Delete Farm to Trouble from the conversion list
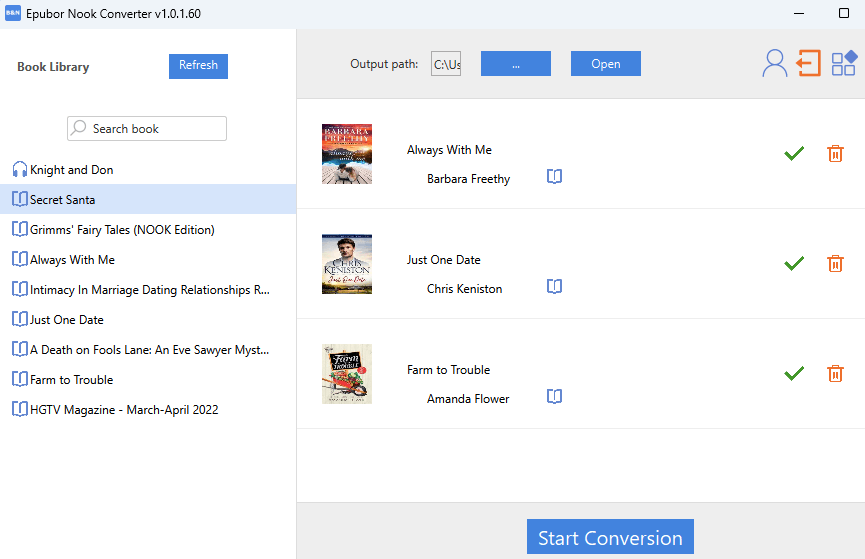This screenshot has height=559, width=865. click(835, 374)
